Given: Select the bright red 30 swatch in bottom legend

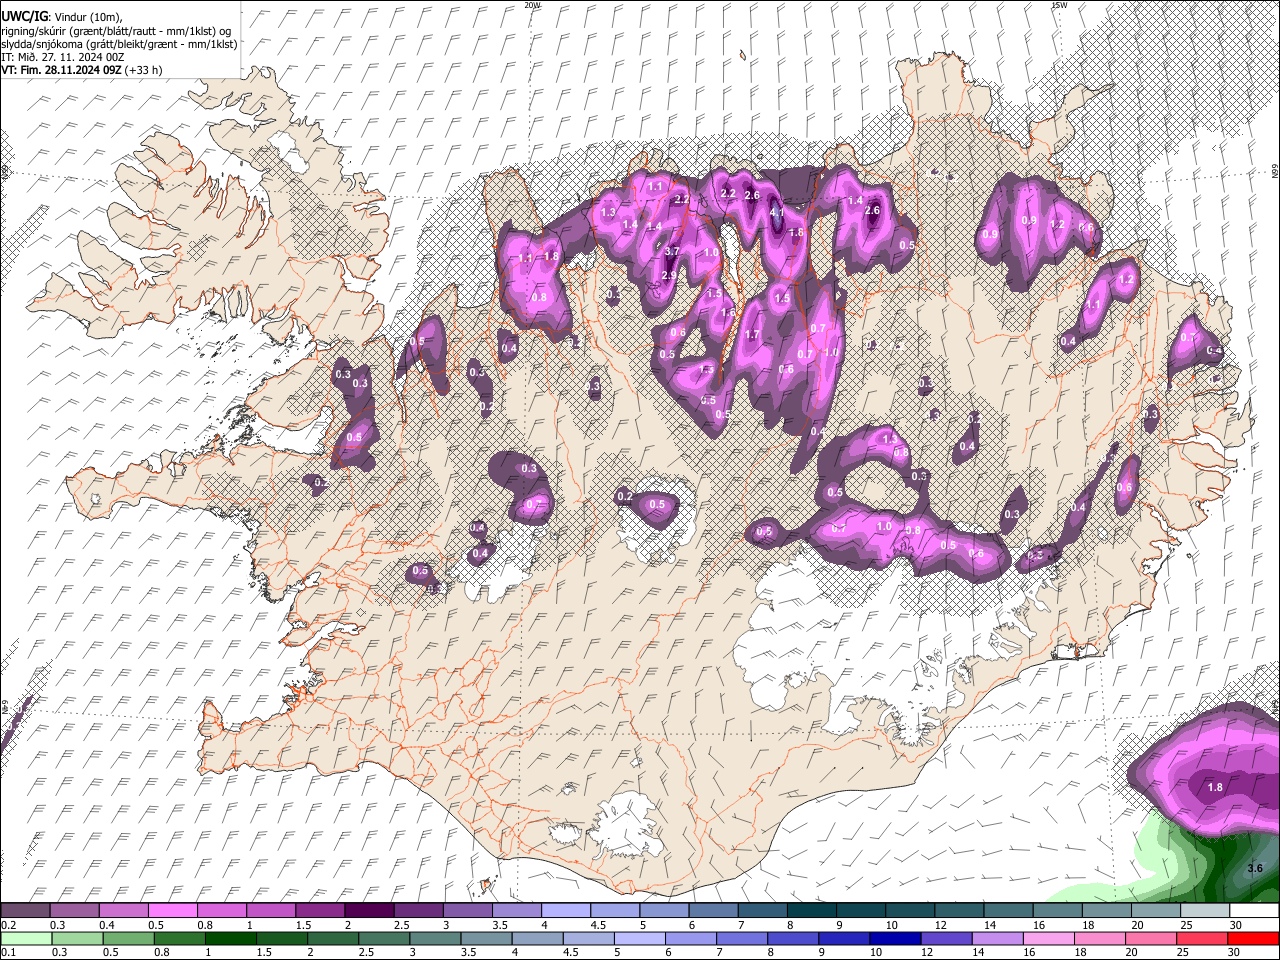Looking at the screenshot, I should pos(1254,939).
